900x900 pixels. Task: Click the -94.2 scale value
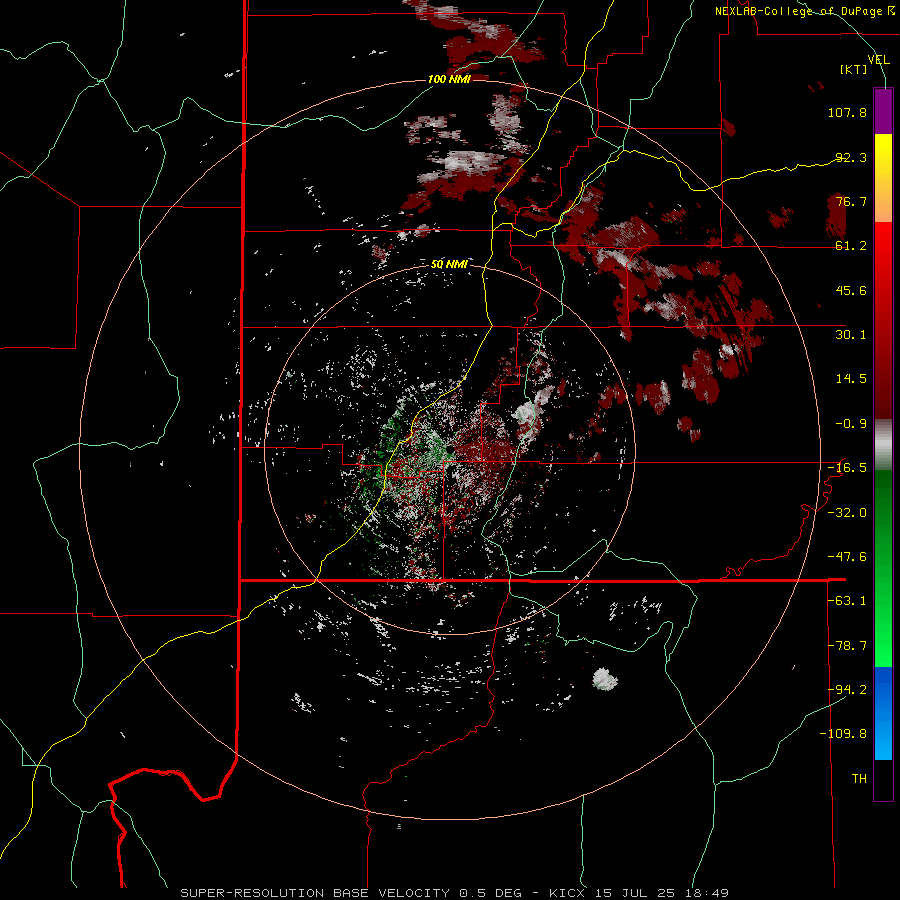(847, 690)
